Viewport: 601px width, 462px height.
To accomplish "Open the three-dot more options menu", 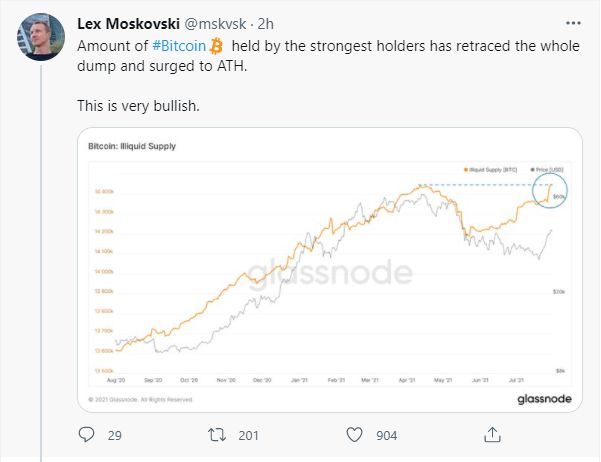I will (x=573, y=23).
